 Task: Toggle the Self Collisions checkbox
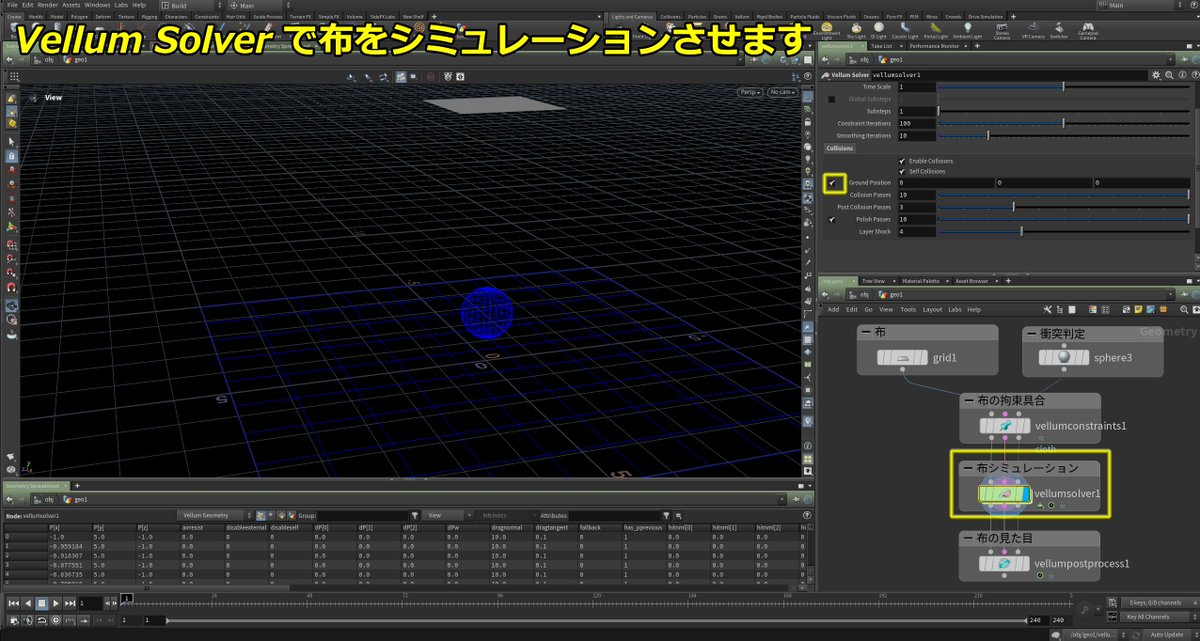(x=902, y=171)
